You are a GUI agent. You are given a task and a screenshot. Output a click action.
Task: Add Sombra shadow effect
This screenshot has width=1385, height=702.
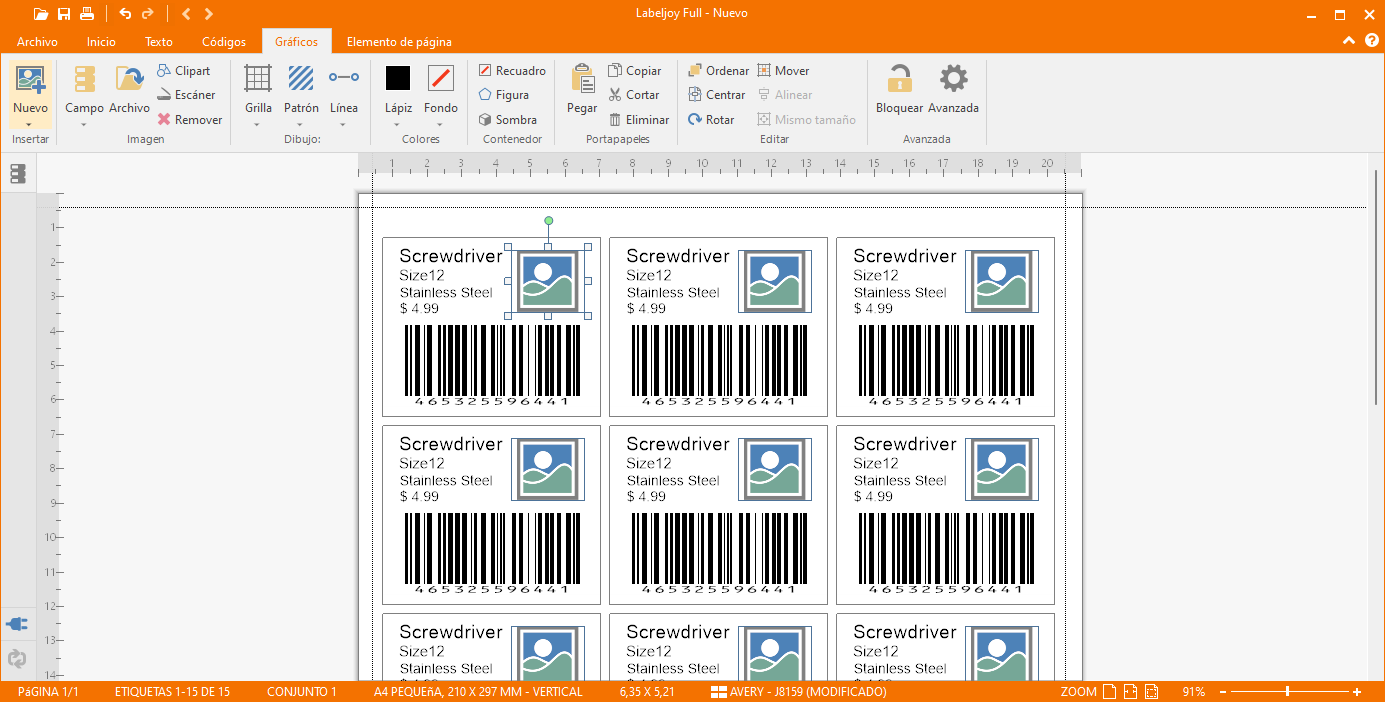[508, 119]
